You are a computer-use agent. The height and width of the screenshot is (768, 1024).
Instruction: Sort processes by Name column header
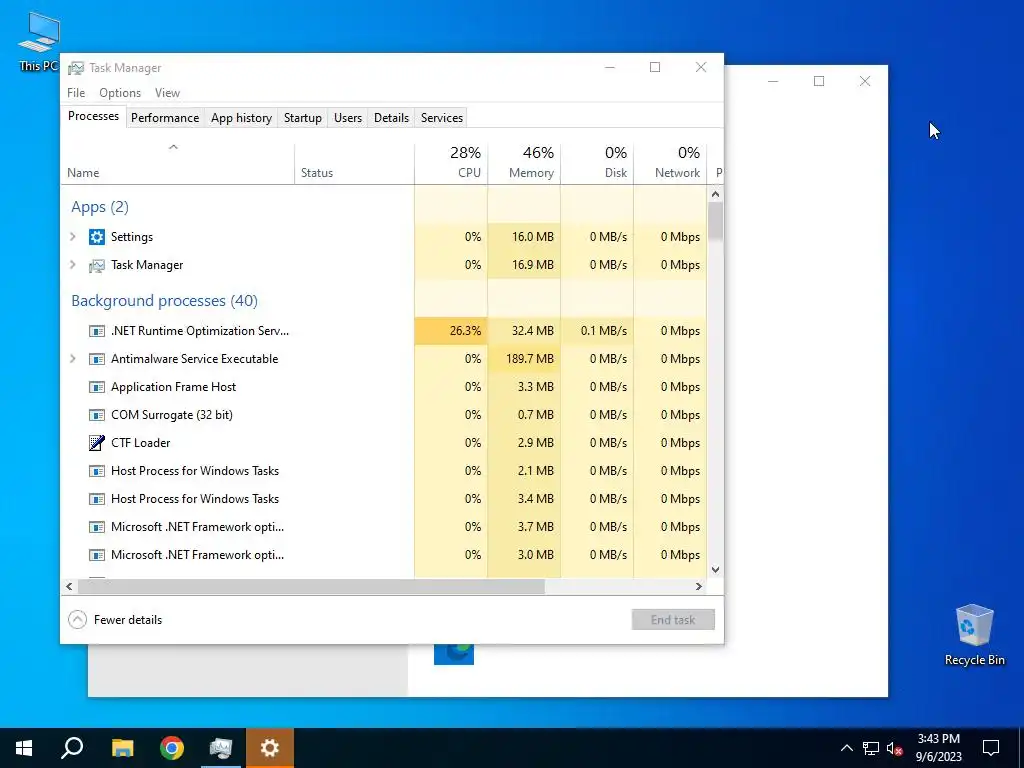[178, 163]
